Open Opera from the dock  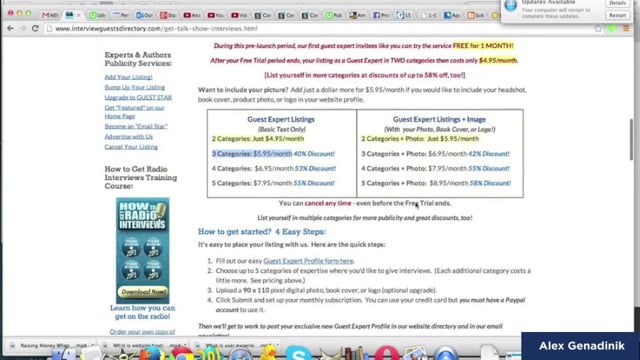click(x=387, y=353)
